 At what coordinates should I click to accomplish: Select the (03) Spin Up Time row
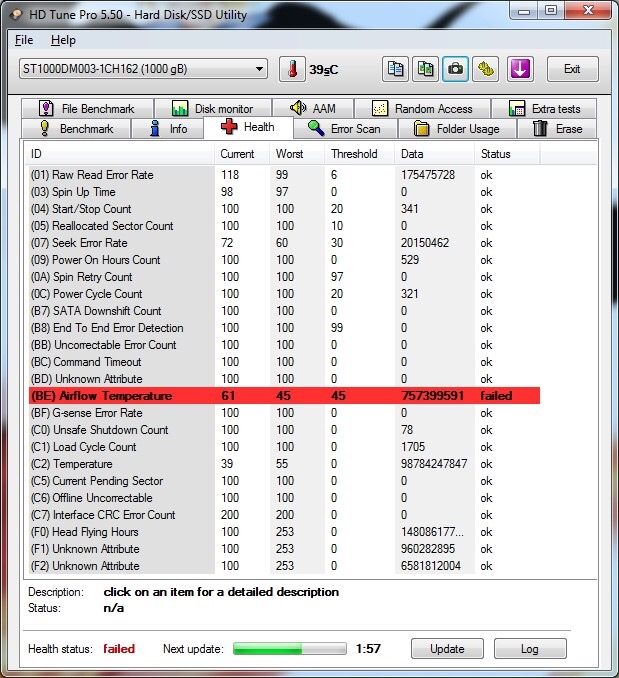(x=284, y=192)
